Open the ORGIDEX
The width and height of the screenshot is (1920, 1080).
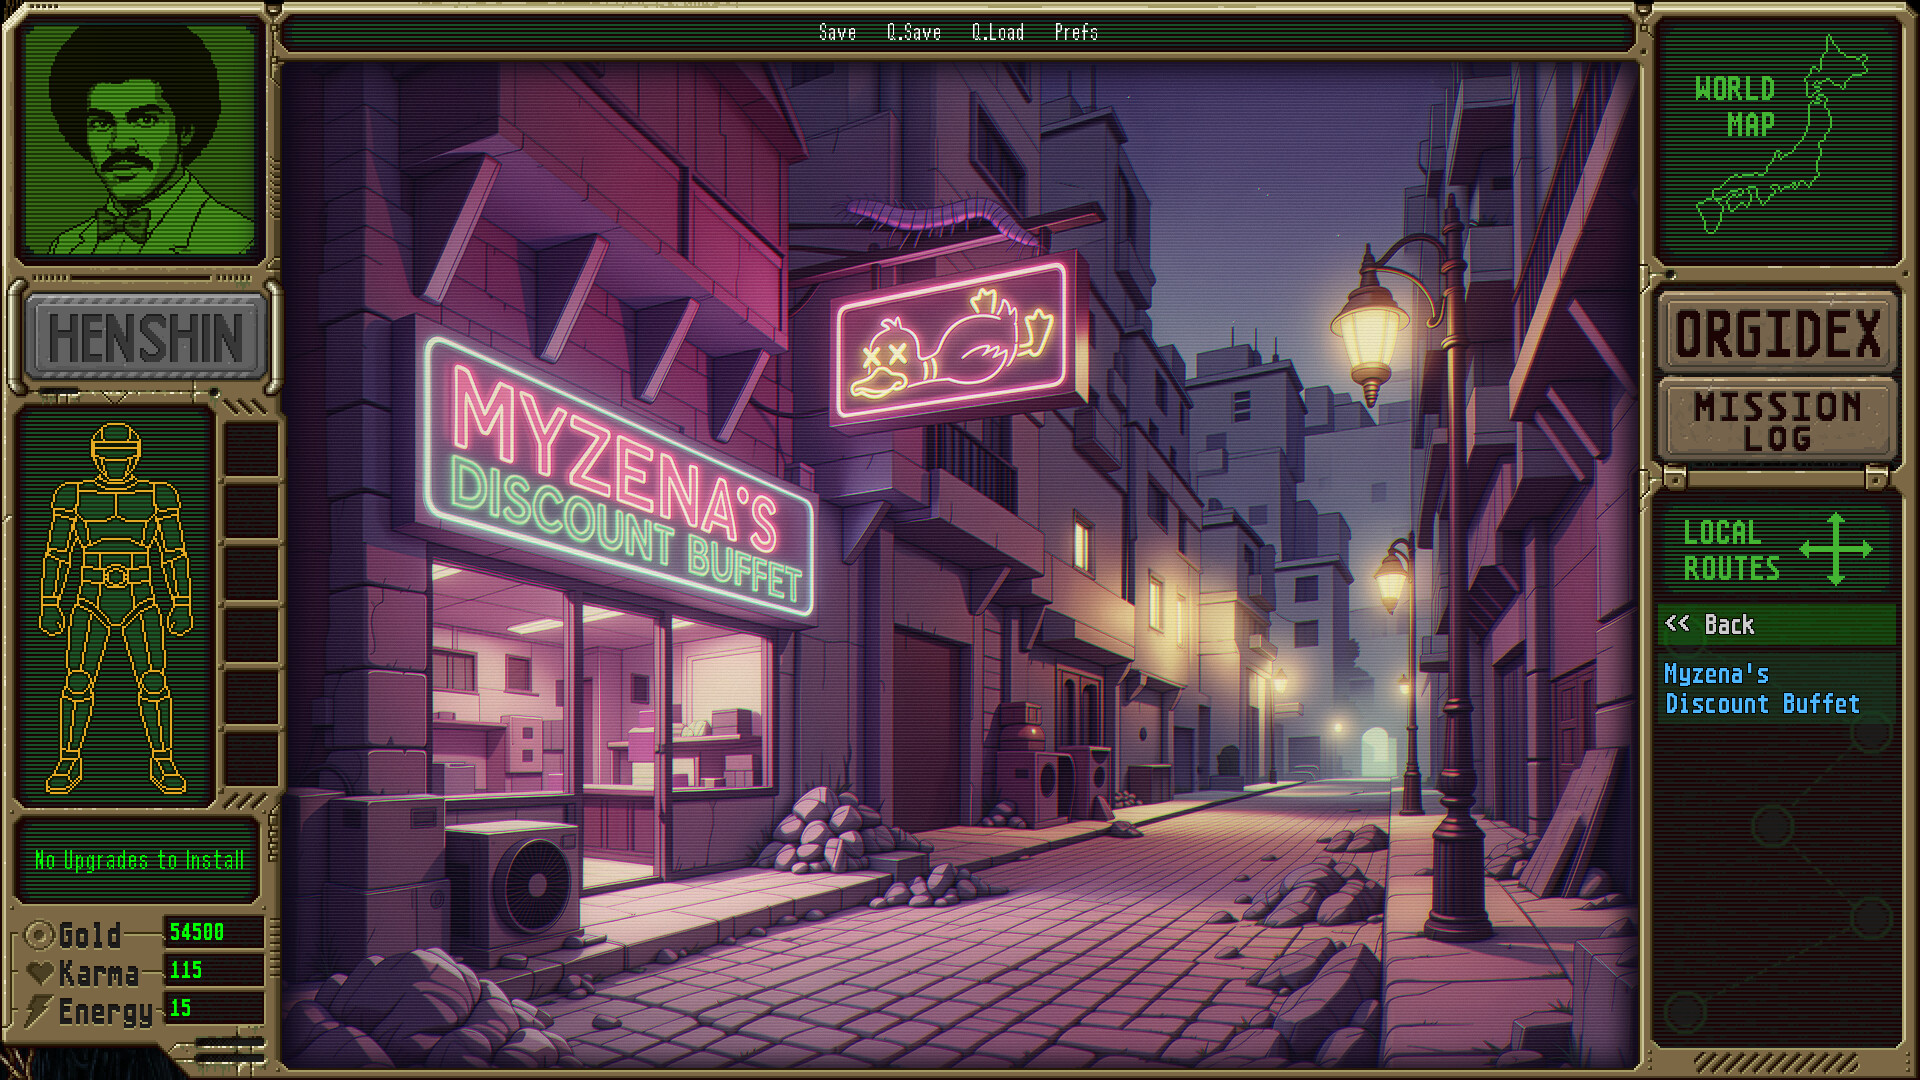click(1778, 334)
